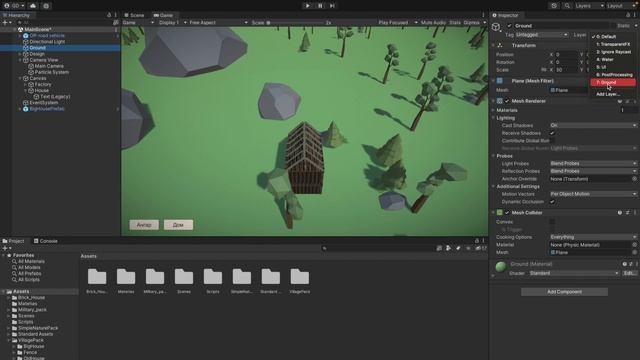Toggle the Ground object active checkbox
The image size is (640, 360).
click(x=509, y=26)
